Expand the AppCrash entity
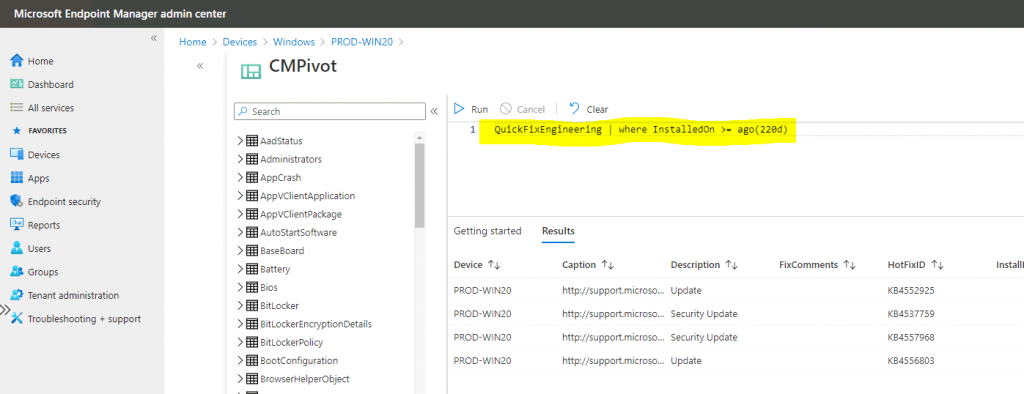1024x394 pixels. [x=240, y=177]
